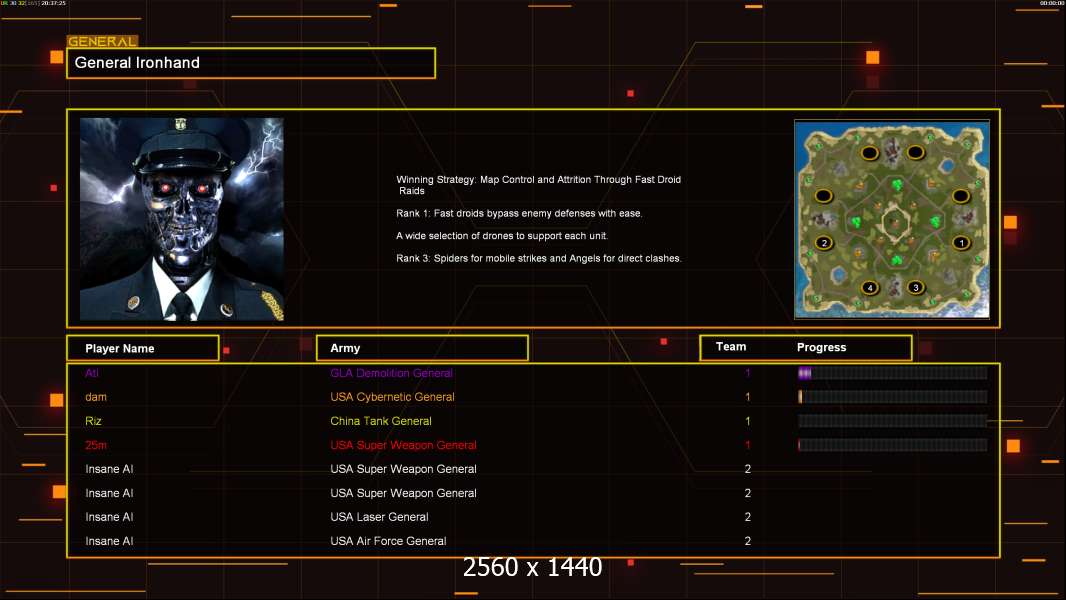Click Ati's purple loading progress bar

point(892,373)
